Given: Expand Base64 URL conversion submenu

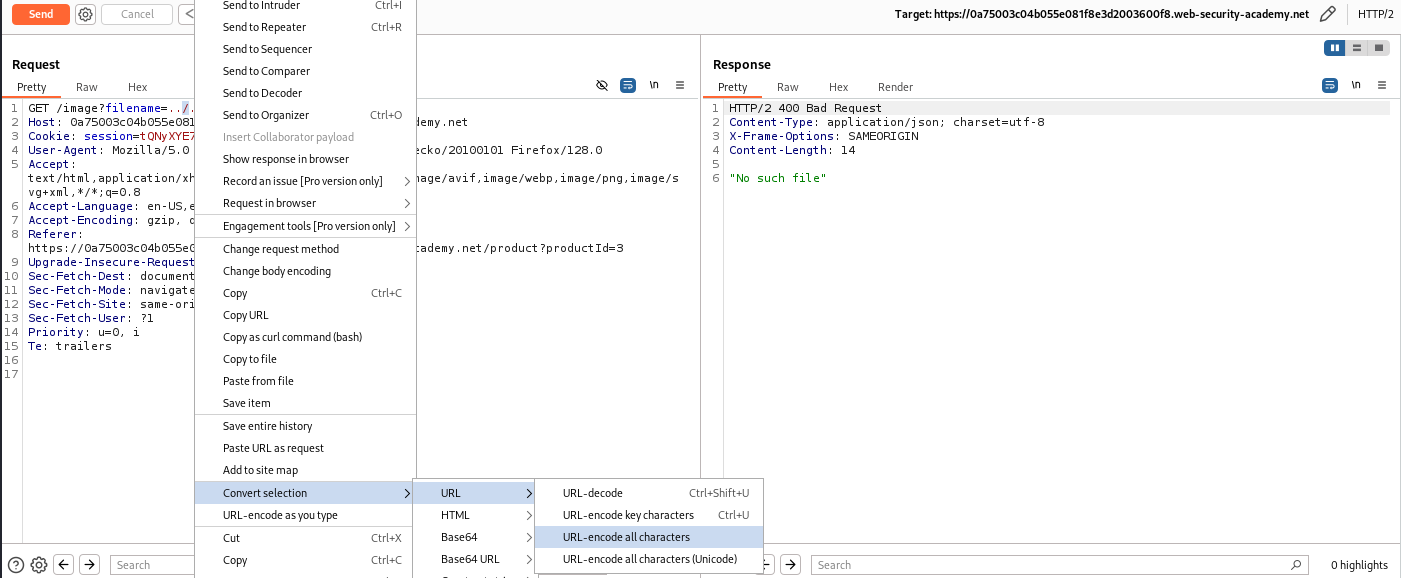Looking at the screenshot, I should pos(474,559).
